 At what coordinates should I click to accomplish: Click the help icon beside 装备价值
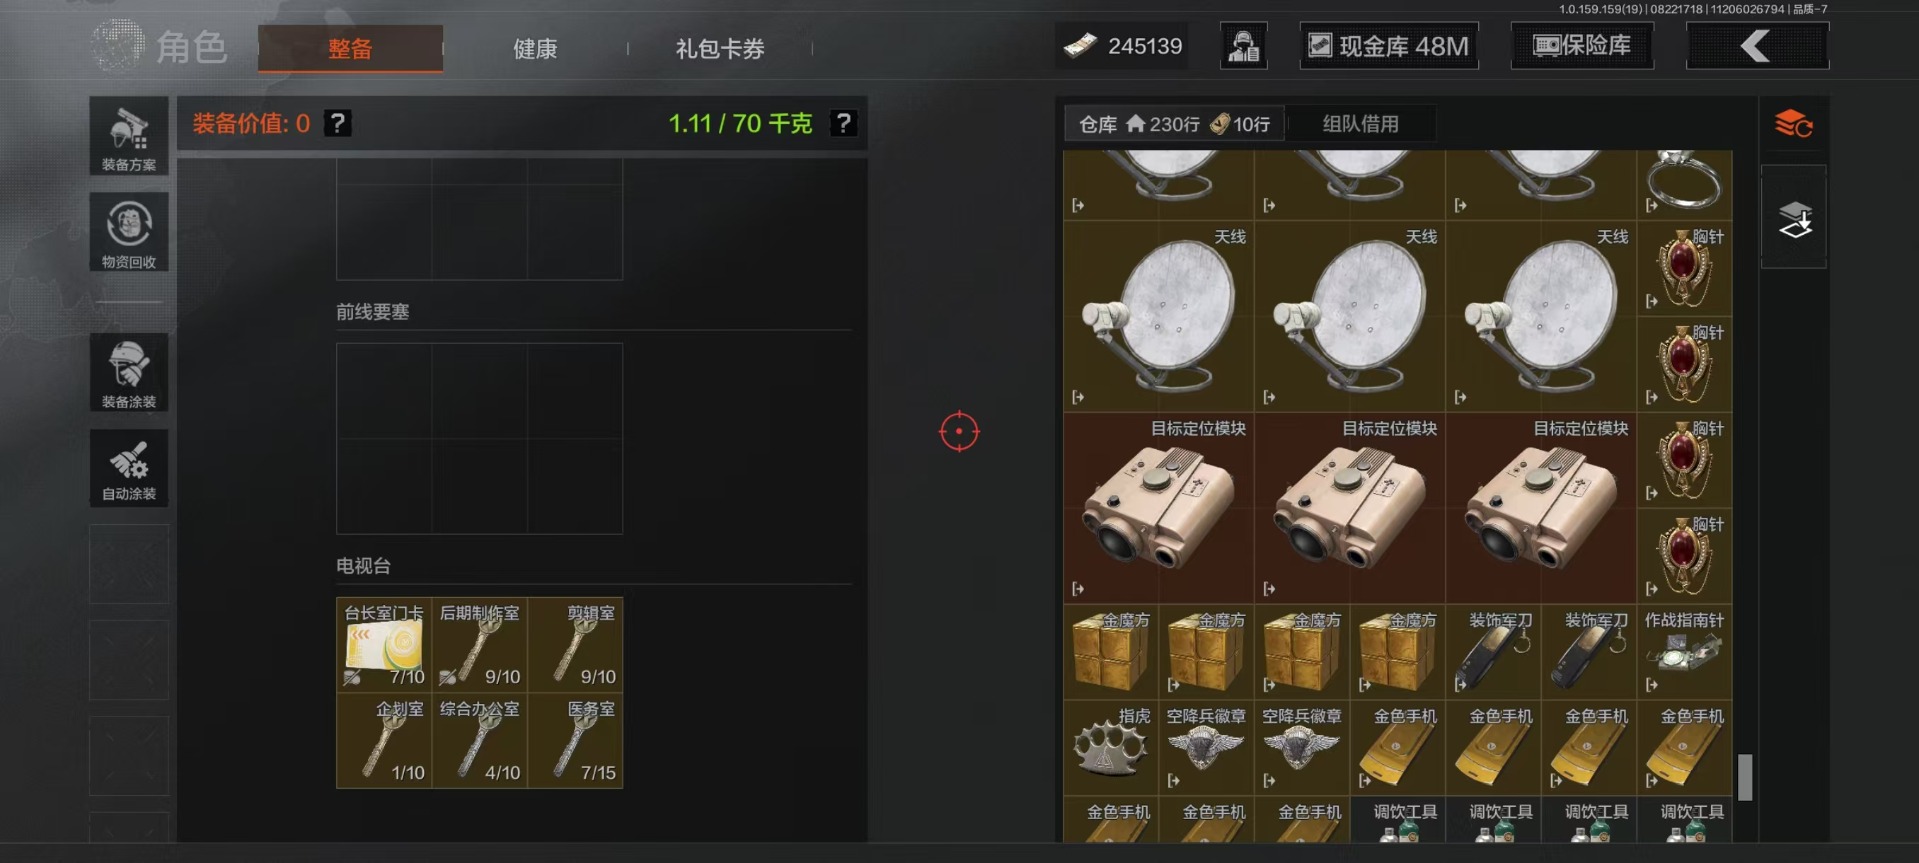click(x=338, y=123)
